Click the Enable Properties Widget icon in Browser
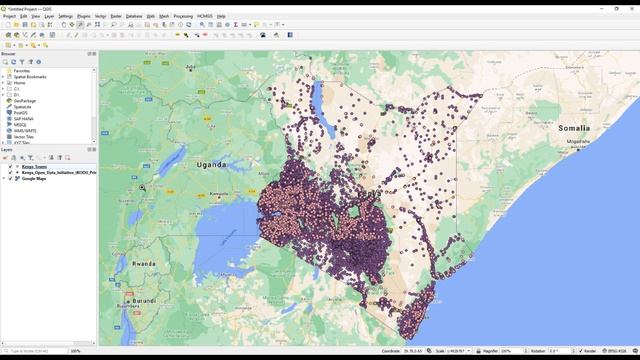This screenshot has width=640, height=360. (39, 62)
